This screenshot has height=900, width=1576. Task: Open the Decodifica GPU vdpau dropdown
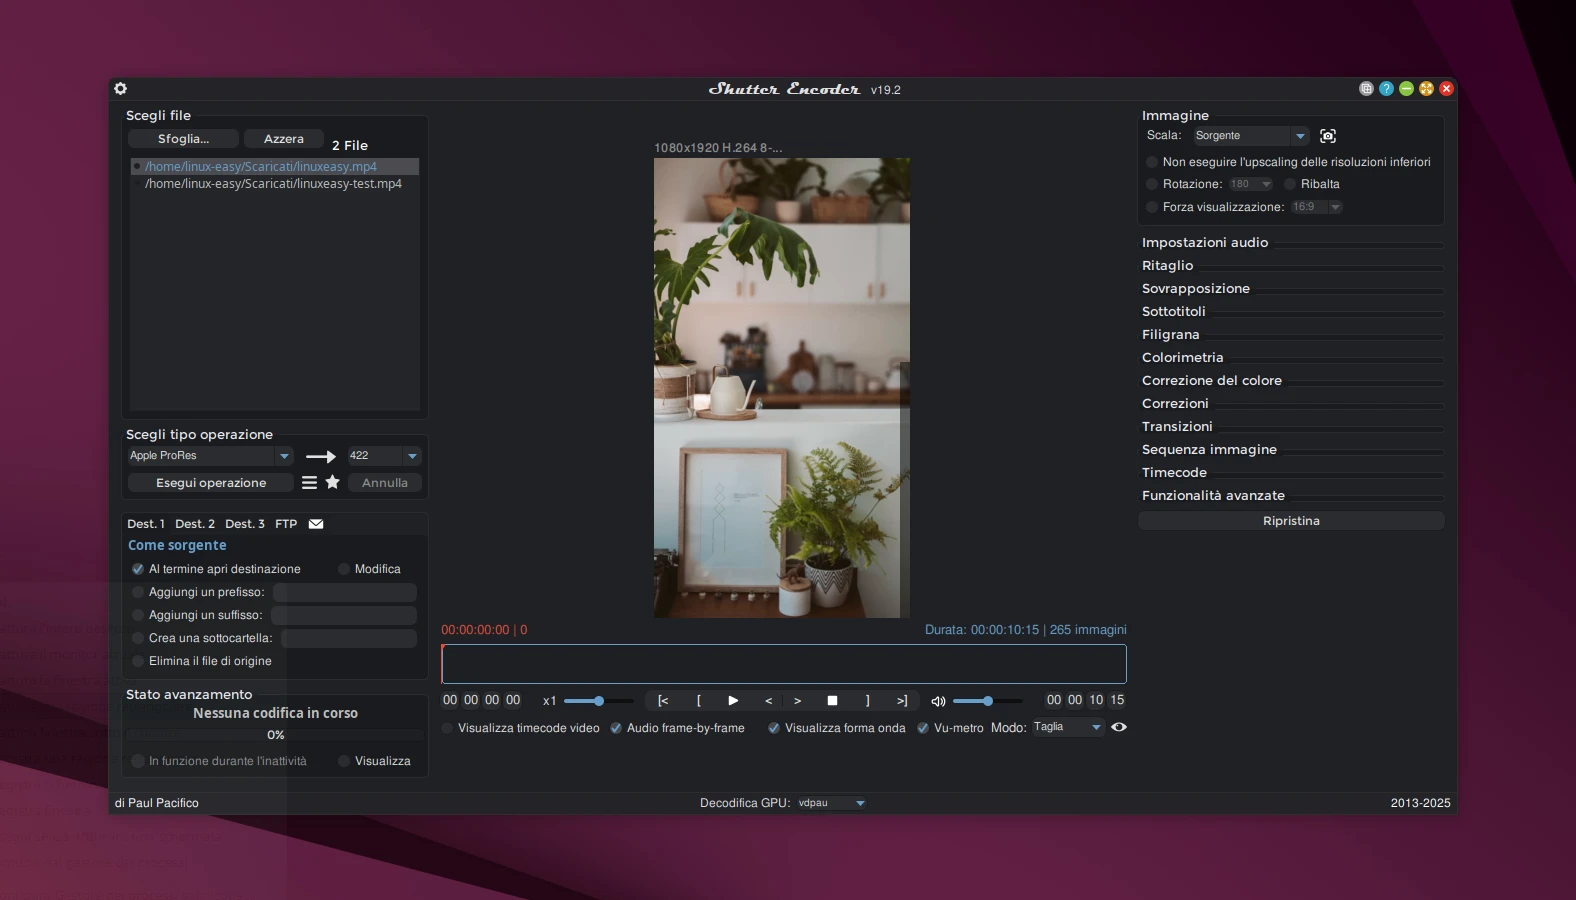[832, 803]
